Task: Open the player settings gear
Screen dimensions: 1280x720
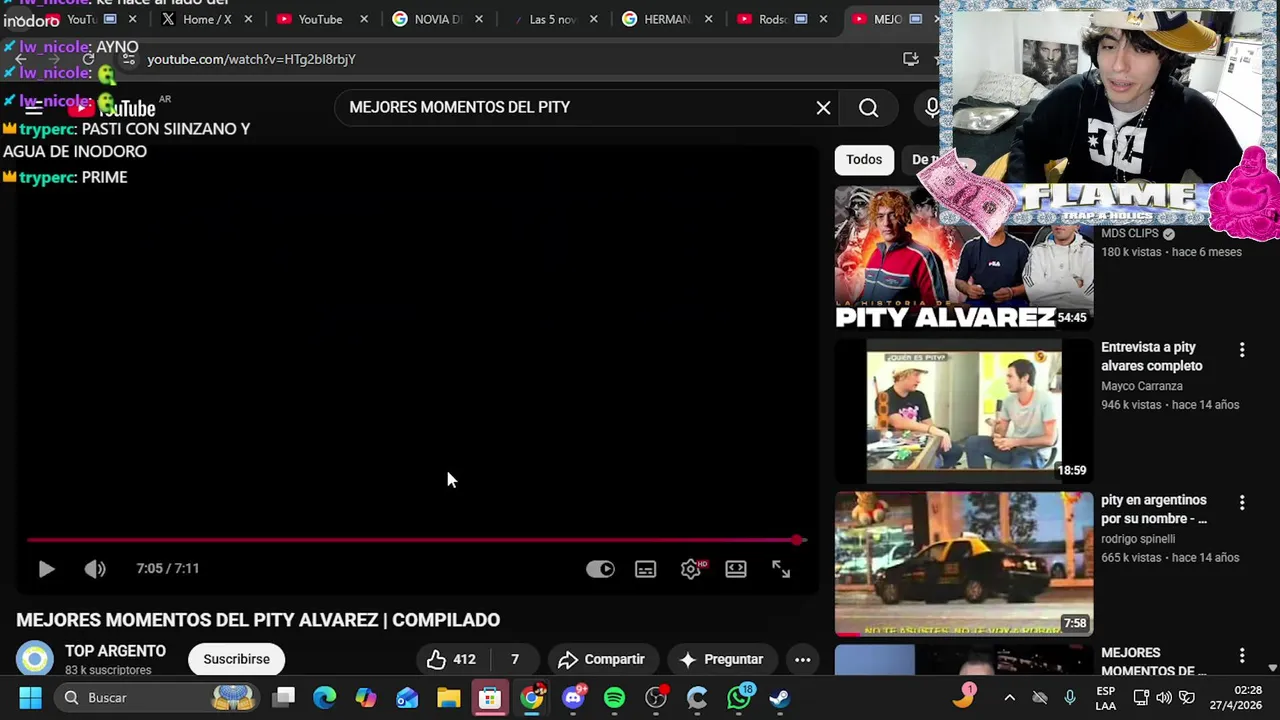Action: [691, 569]
